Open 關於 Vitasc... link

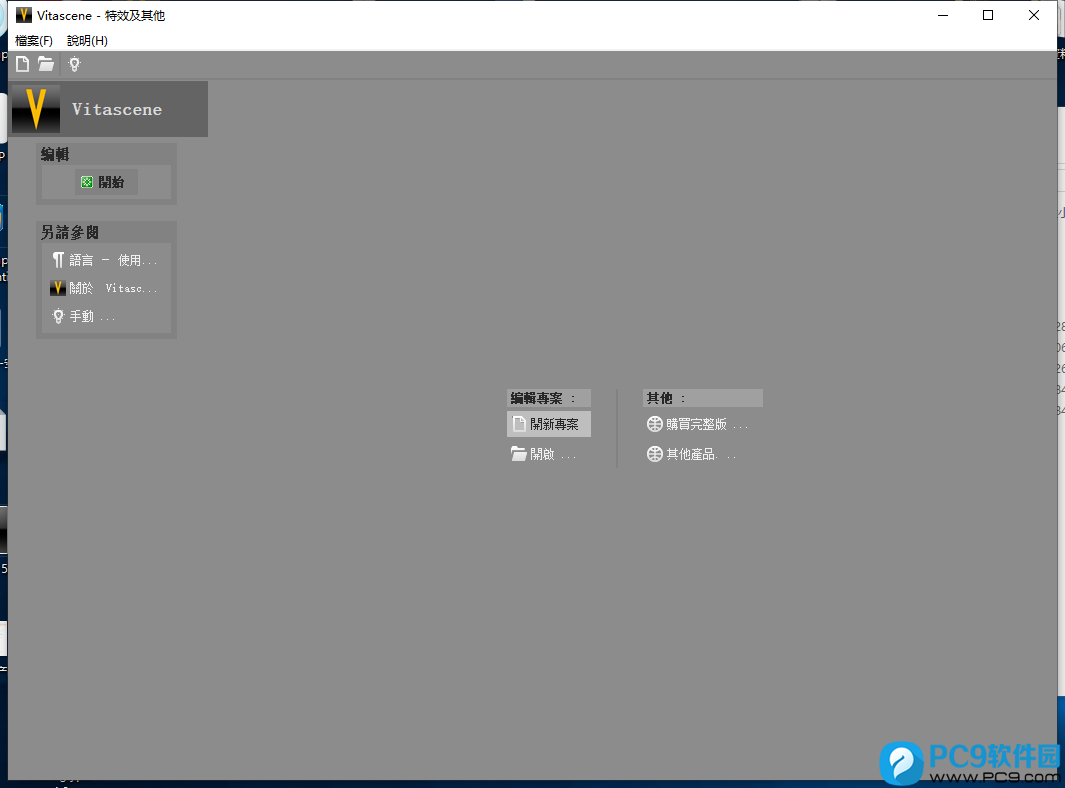point(105,288)
